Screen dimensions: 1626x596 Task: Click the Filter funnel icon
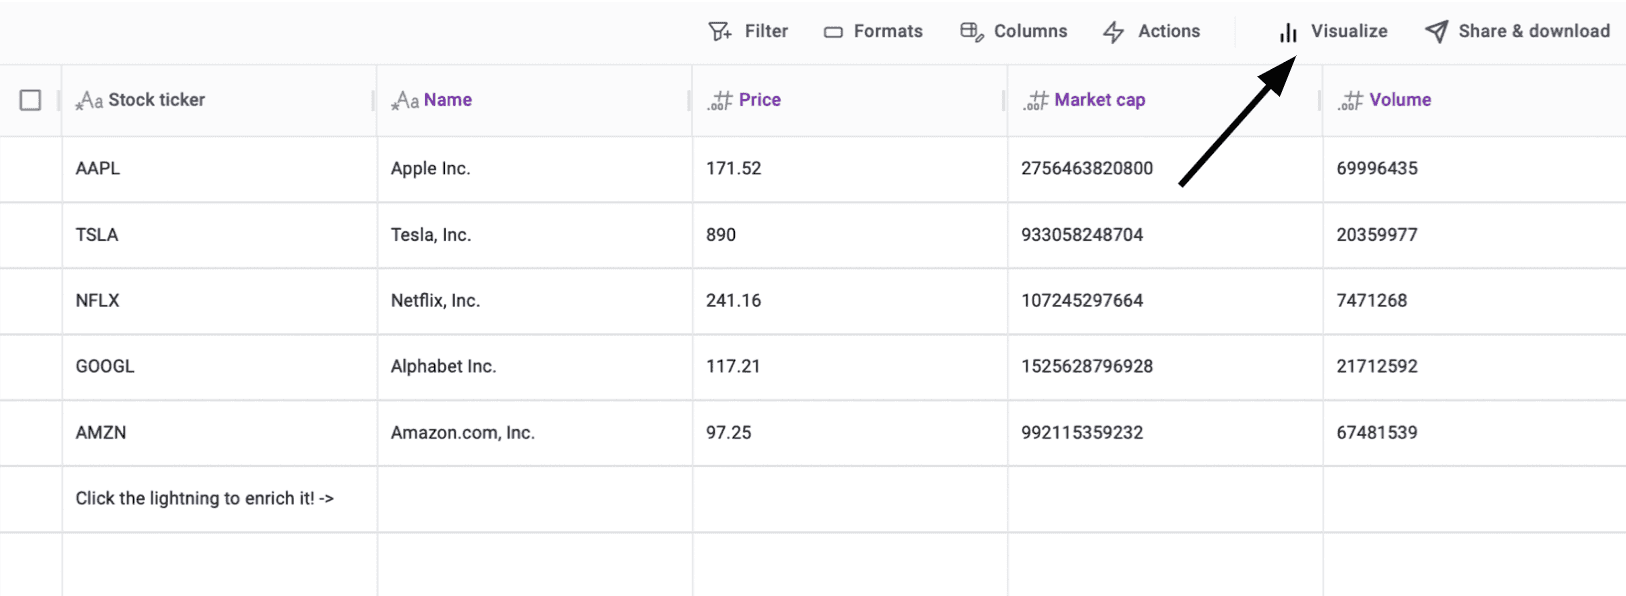coord(720,32)
